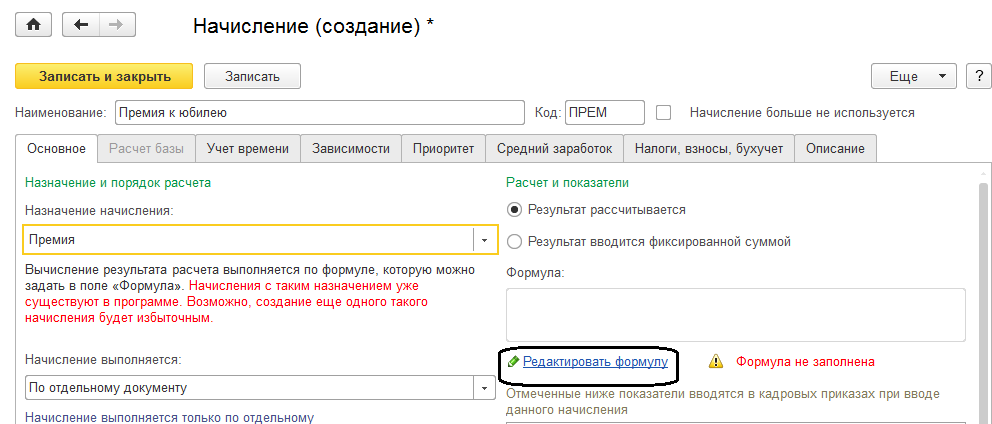
Task: Expand the Назначение начисления dropdown arrow
Action: (x=484, y=240)
